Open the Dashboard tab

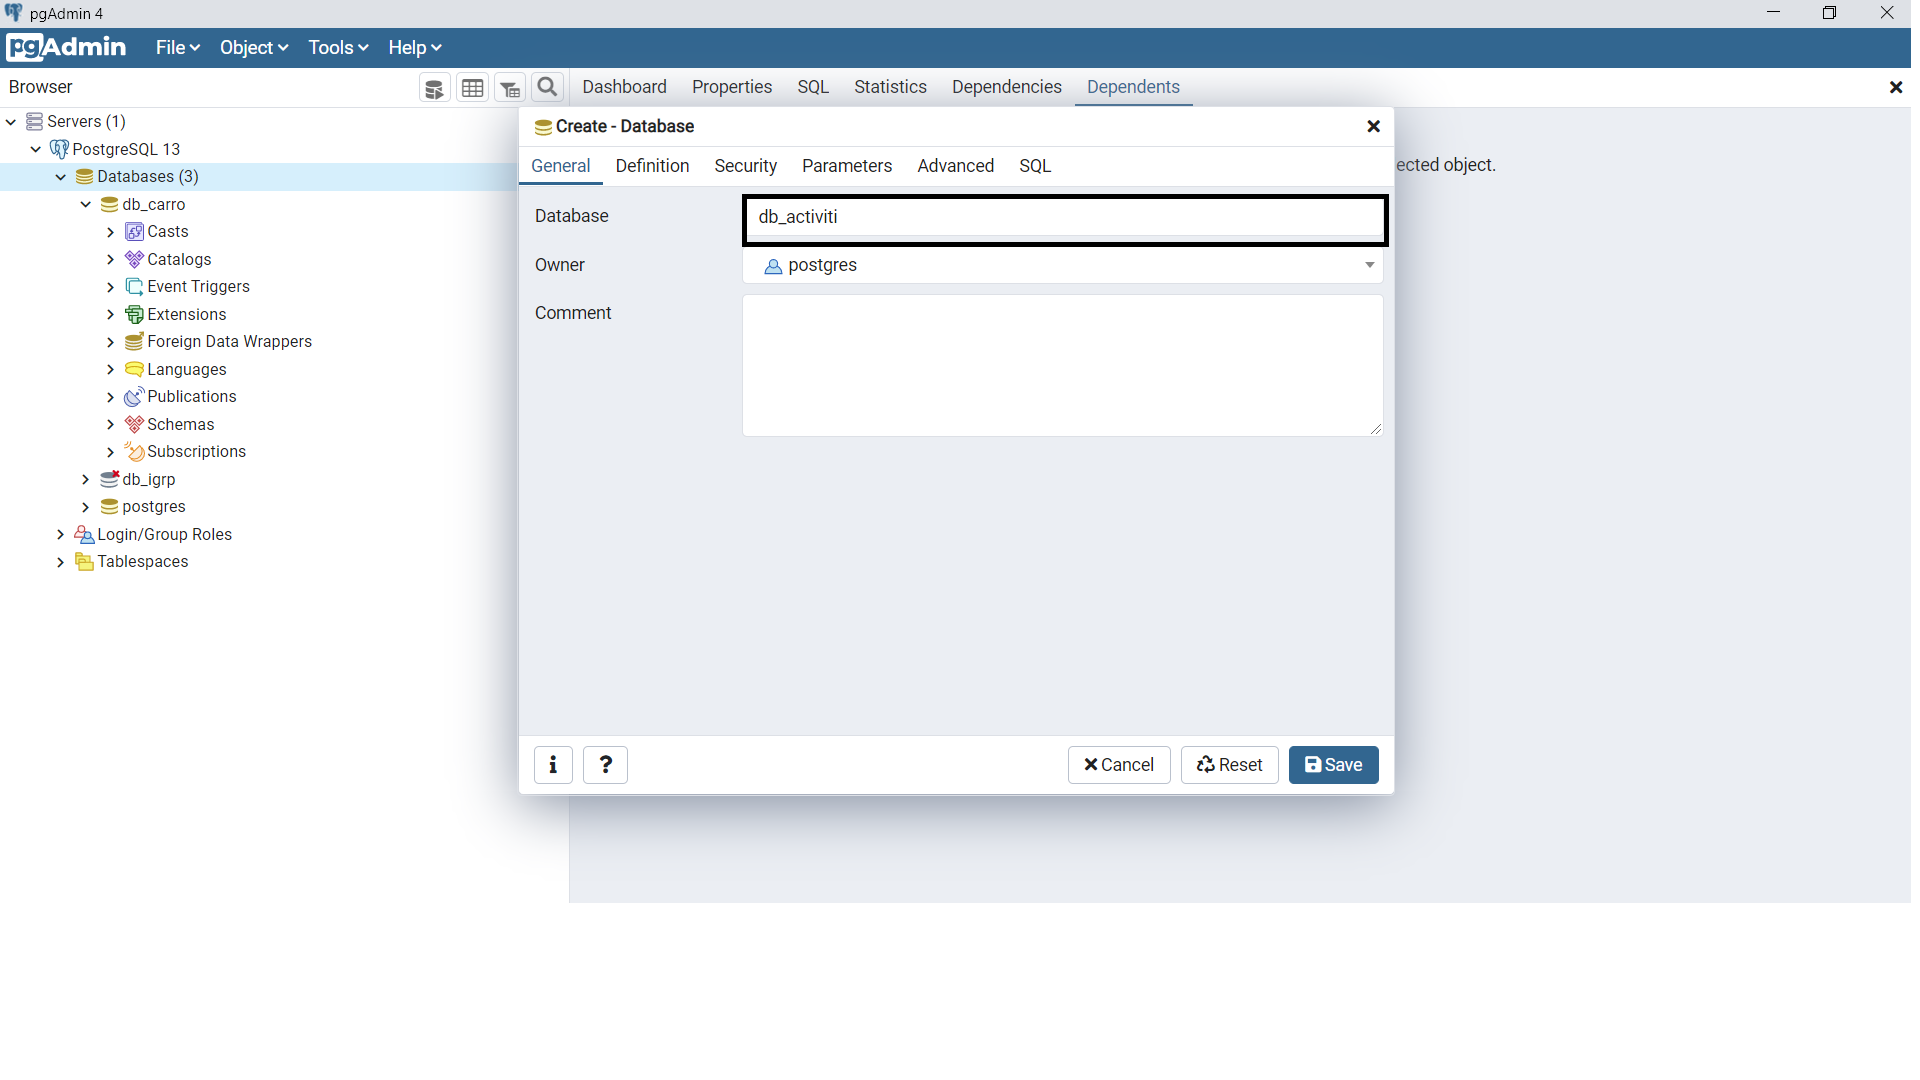coord(624,87)
